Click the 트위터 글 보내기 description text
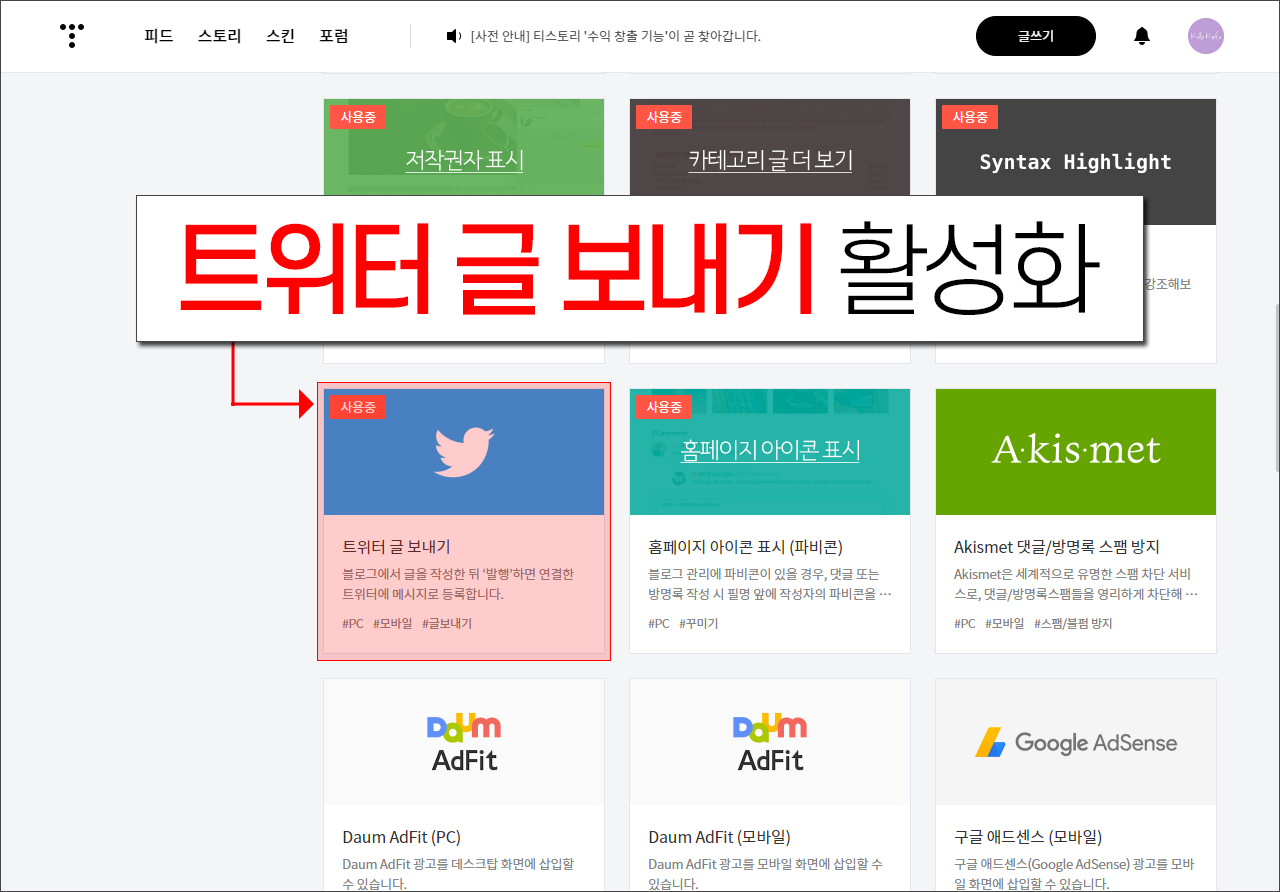 pos(458,584)
